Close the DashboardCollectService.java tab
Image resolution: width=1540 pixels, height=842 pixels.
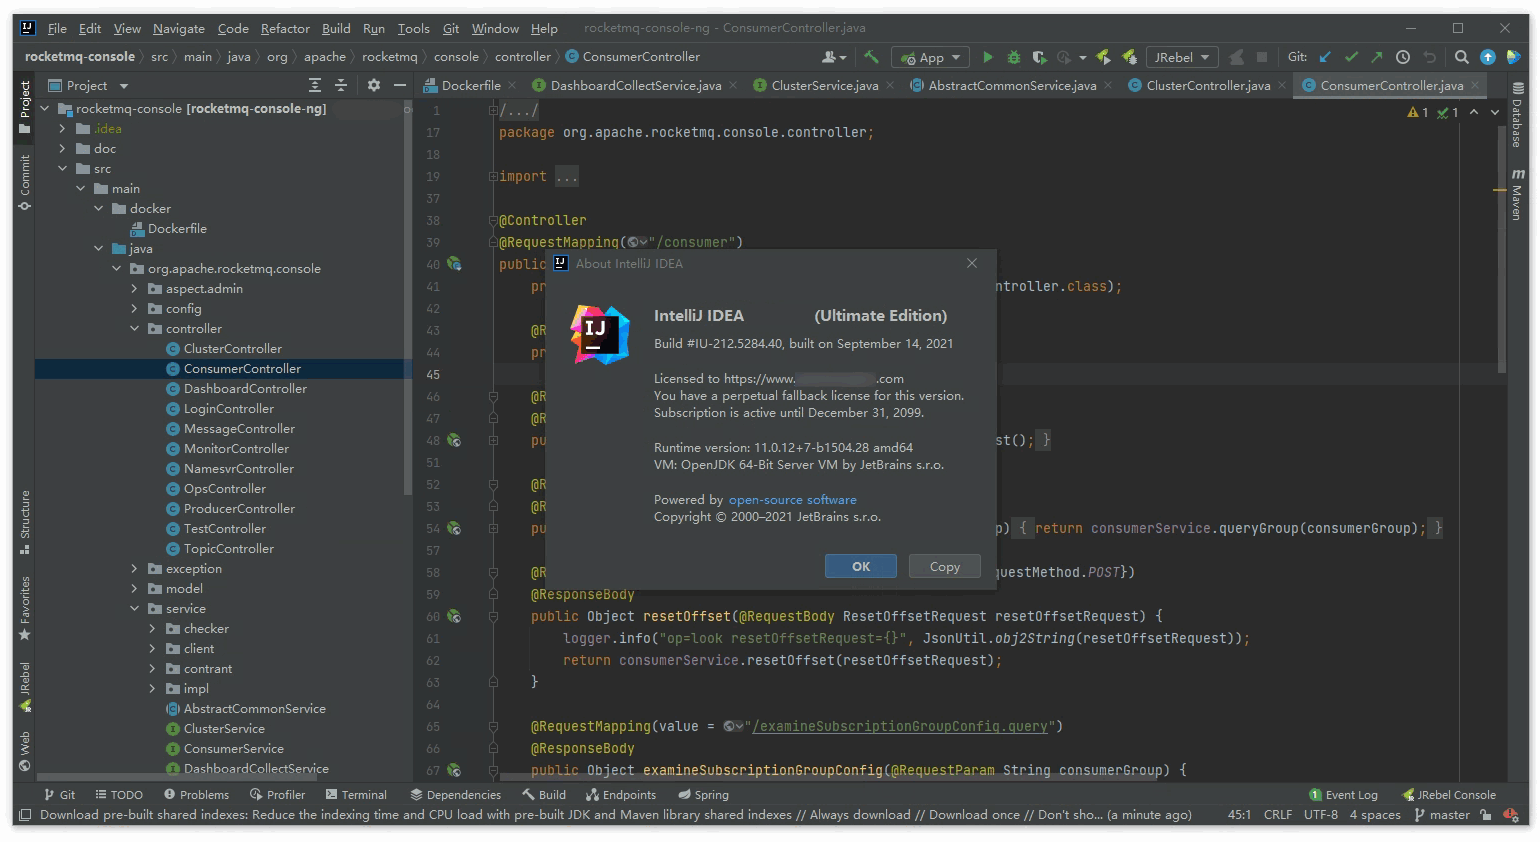pos(732,85)
